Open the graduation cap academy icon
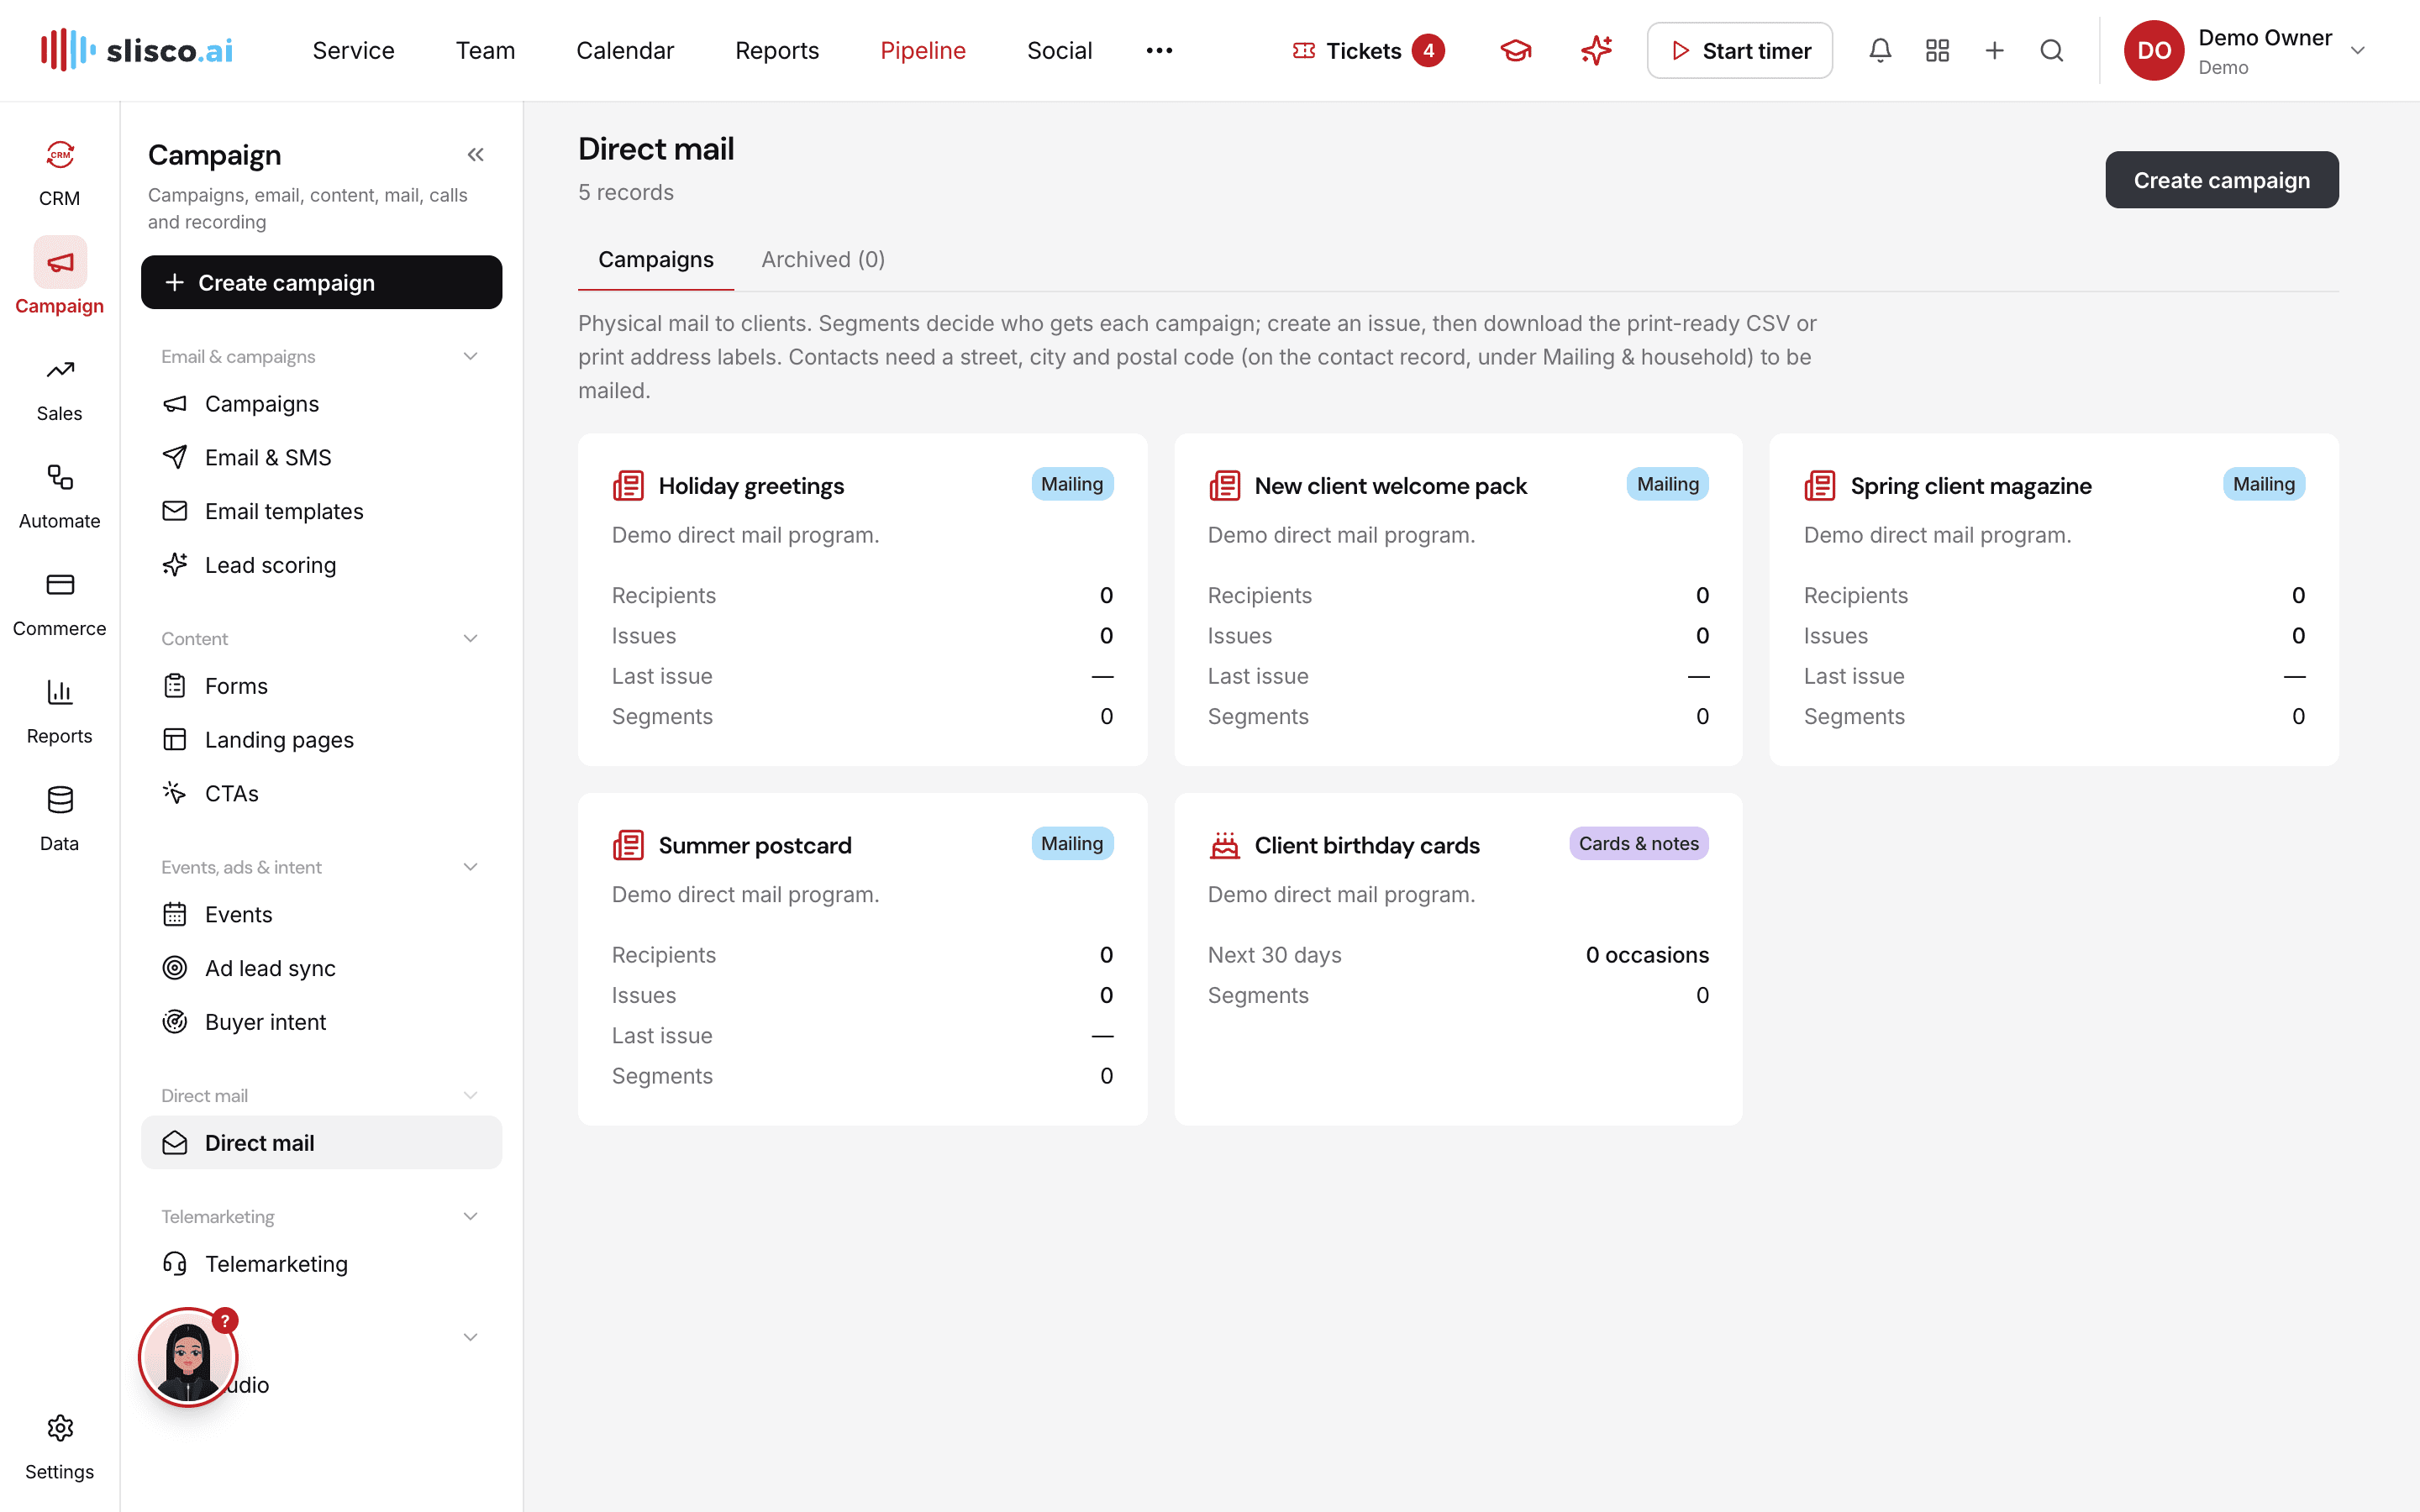 pyautogui.click(x=1516, y=50)
